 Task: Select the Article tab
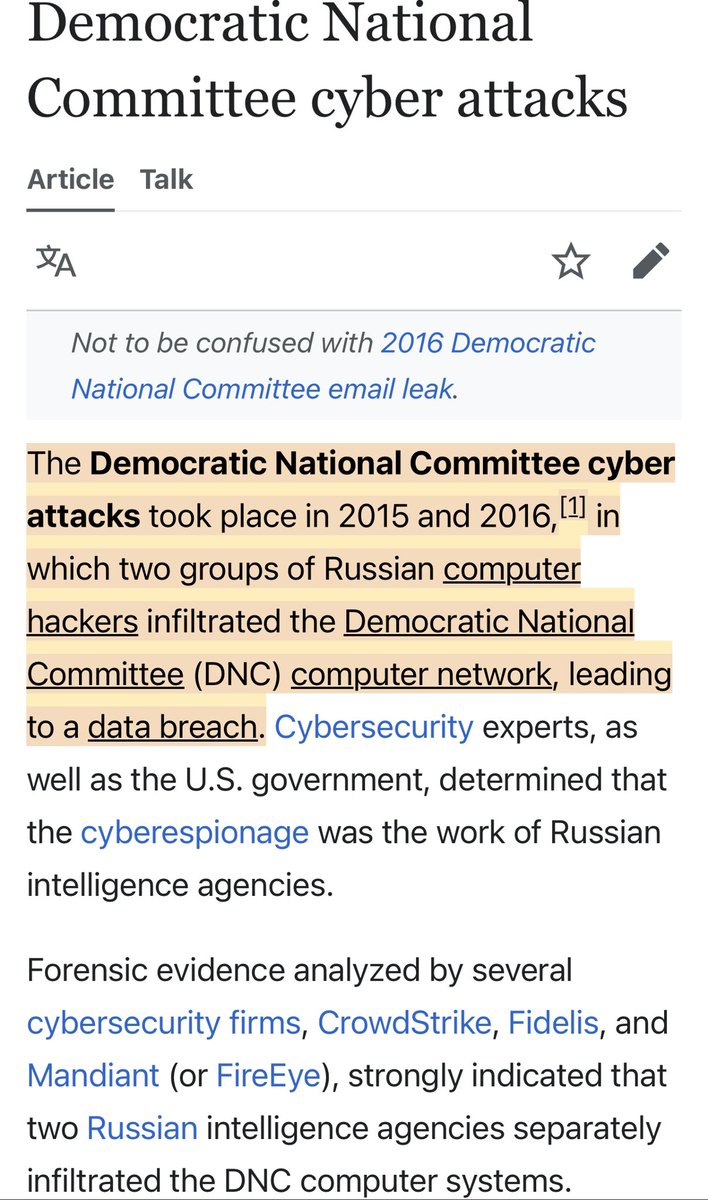click(70, 180)
